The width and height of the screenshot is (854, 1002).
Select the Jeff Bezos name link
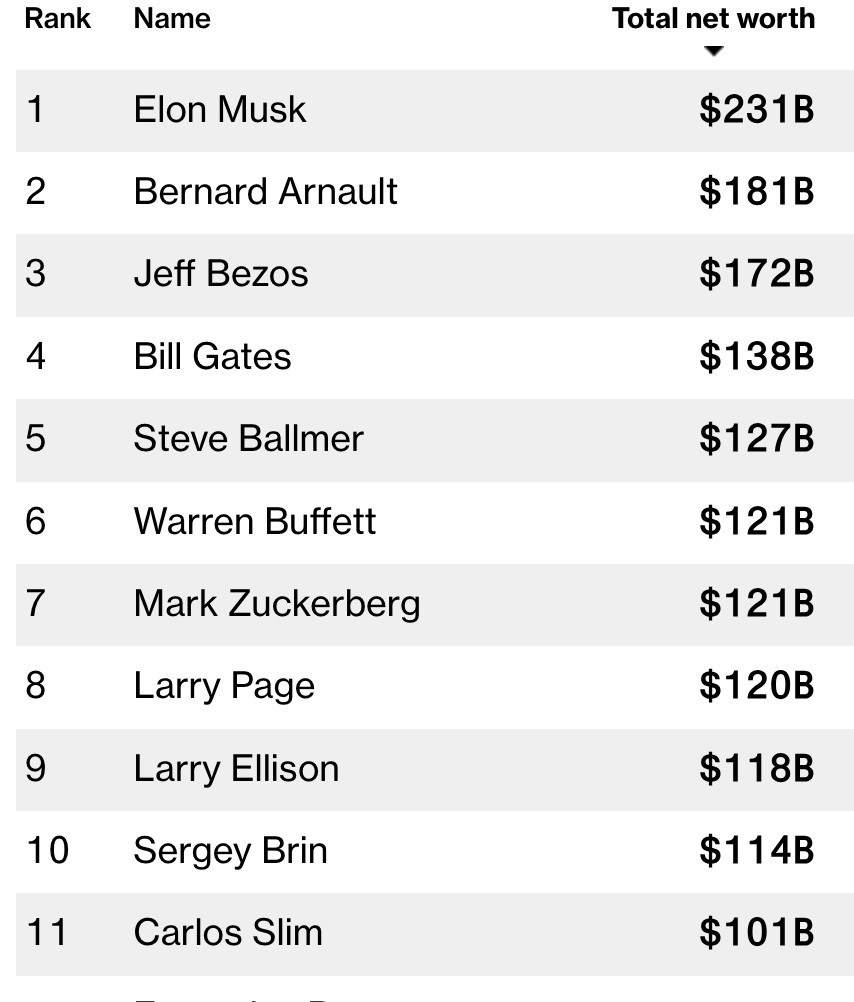click(x=220, y=274)
